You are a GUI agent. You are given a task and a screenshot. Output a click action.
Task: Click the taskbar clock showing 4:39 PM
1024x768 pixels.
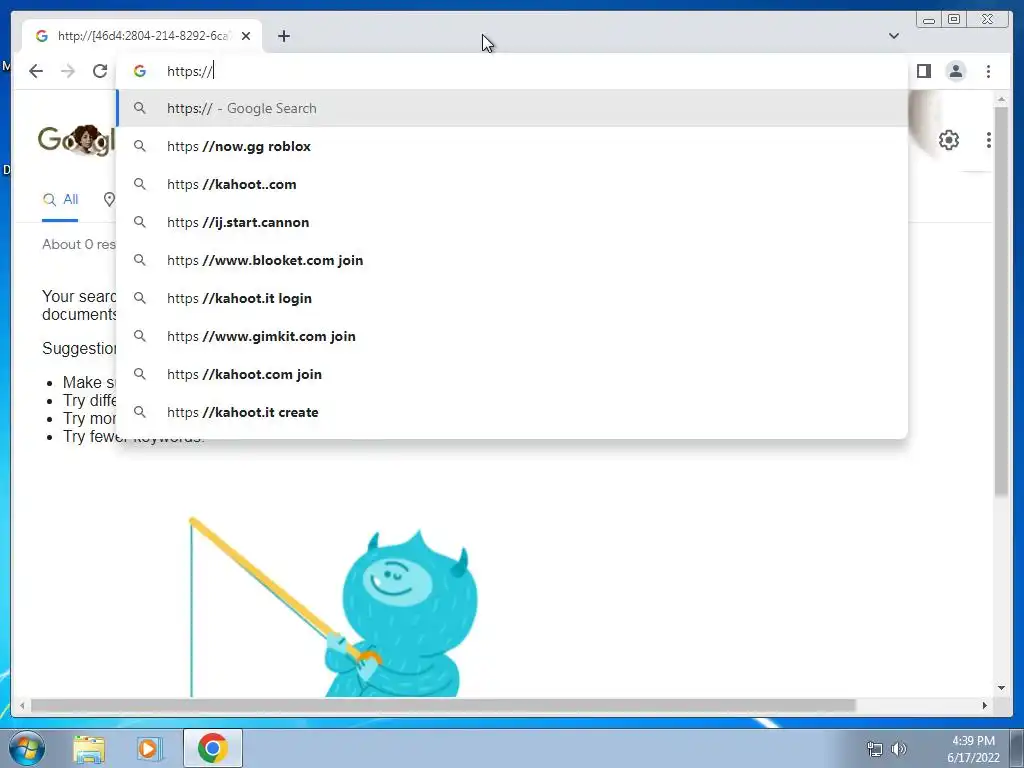[x=973, y=749]
